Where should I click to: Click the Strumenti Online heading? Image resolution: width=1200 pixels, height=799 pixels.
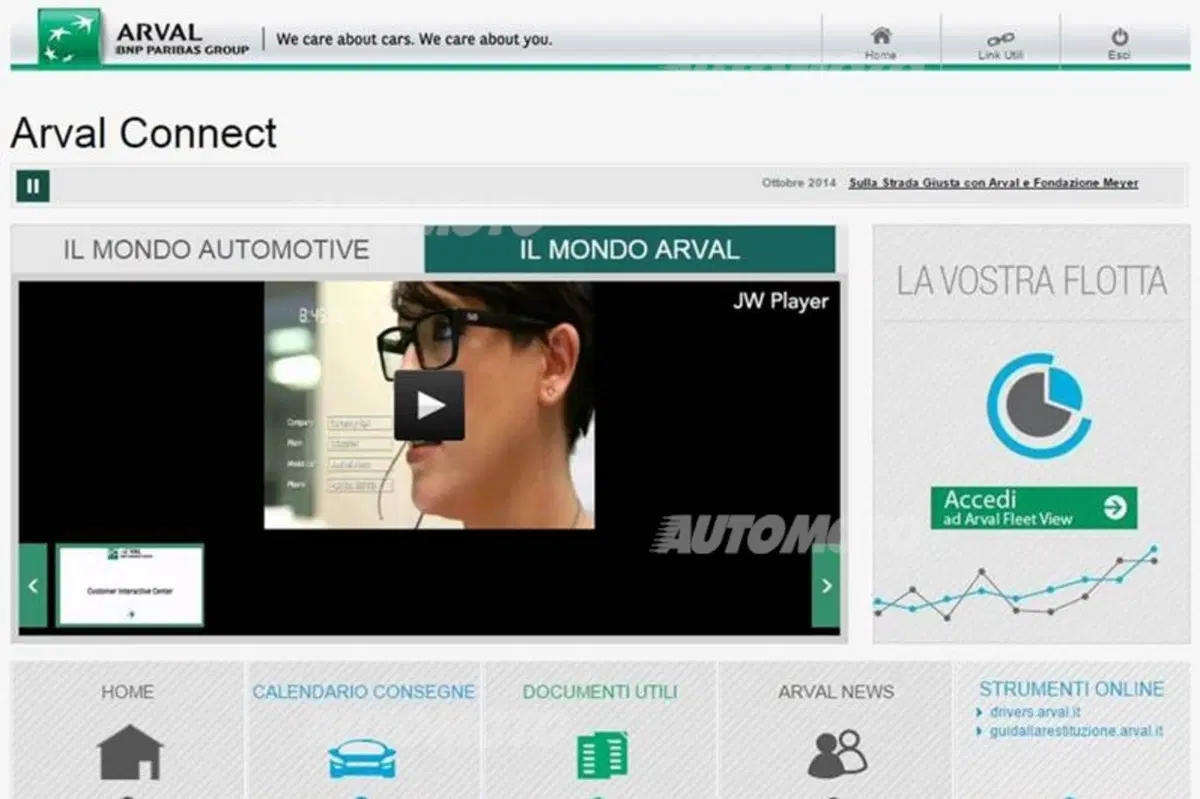[1072, 689]
